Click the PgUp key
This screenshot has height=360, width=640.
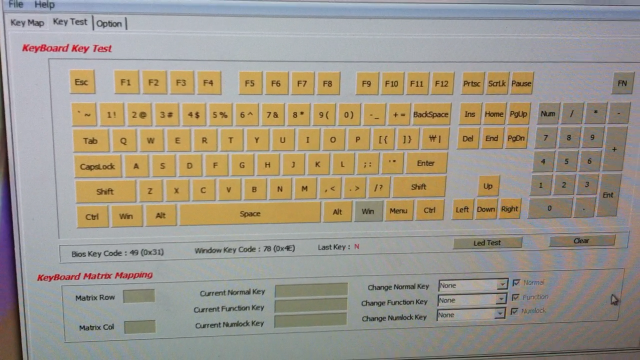click(x=518, y=114)
